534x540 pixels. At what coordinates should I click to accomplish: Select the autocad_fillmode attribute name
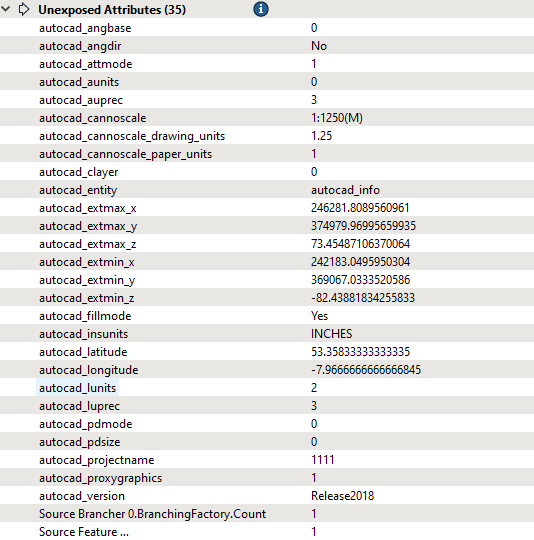(x=85, y=316)
